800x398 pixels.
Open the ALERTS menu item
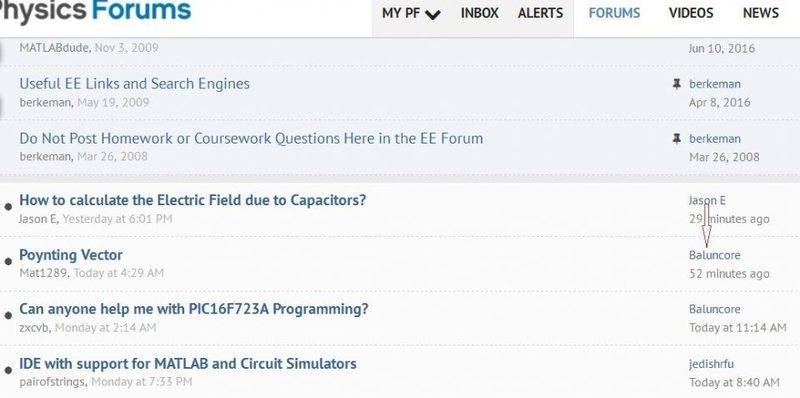coord(540,13)
